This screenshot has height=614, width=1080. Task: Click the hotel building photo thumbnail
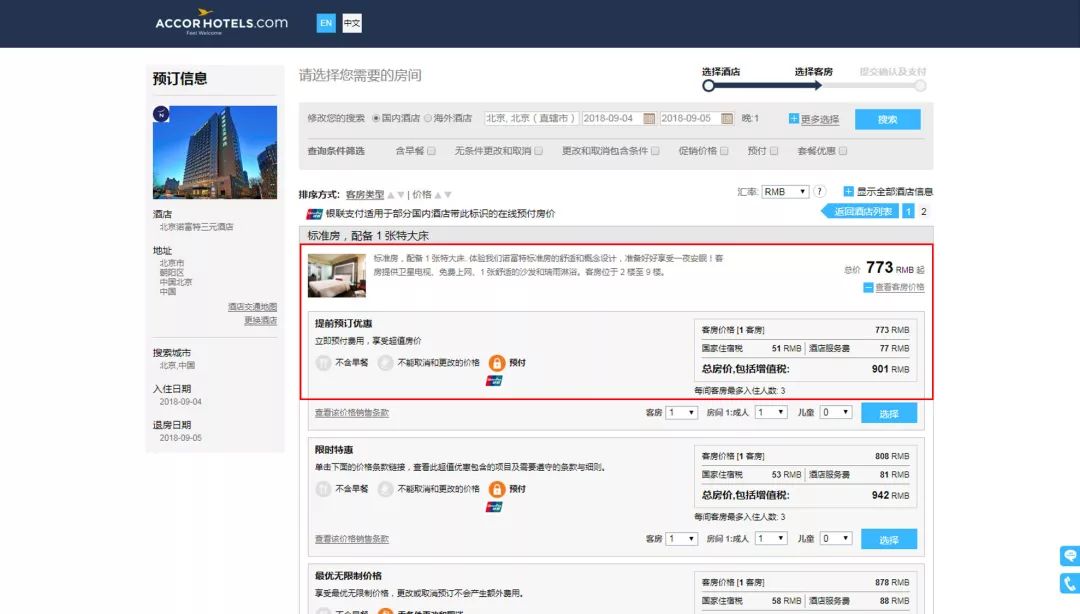pyautogui.click(x=214, y=152)
